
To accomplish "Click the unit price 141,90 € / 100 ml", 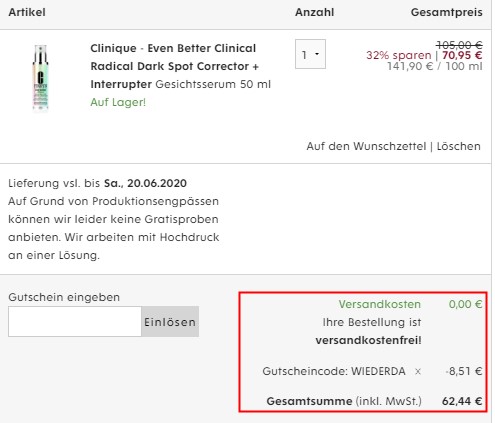I will pyautogui.click(x=435, y=66).
